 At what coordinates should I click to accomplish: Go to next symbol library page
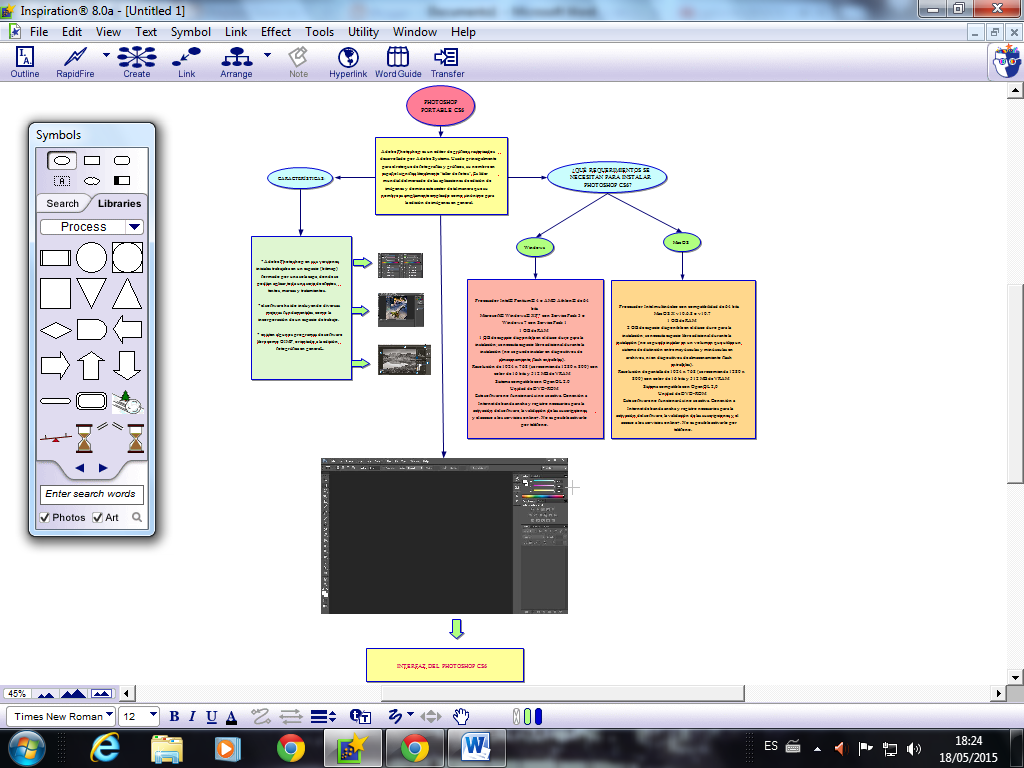pos(103,468)
